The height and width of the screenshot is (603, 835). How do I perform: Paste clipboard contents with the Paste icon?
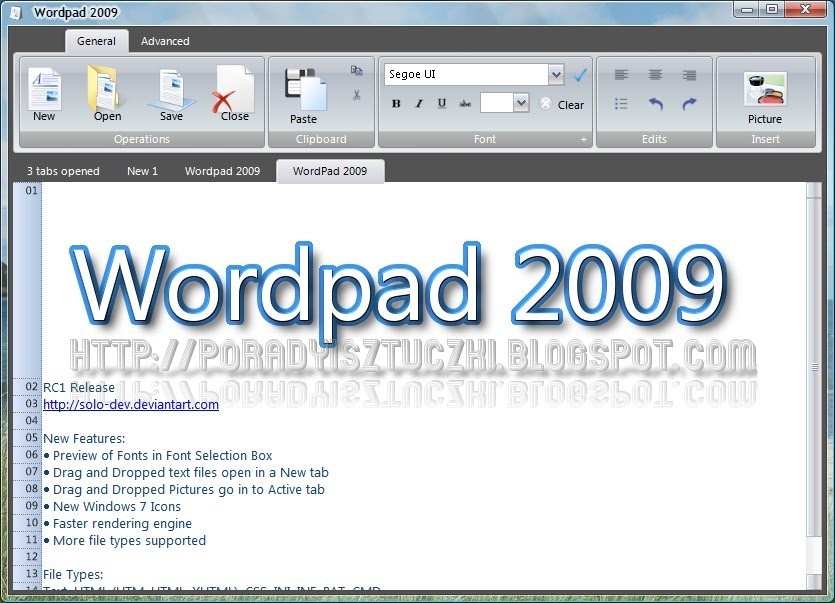pyautogui.click(x=303, y=90)
